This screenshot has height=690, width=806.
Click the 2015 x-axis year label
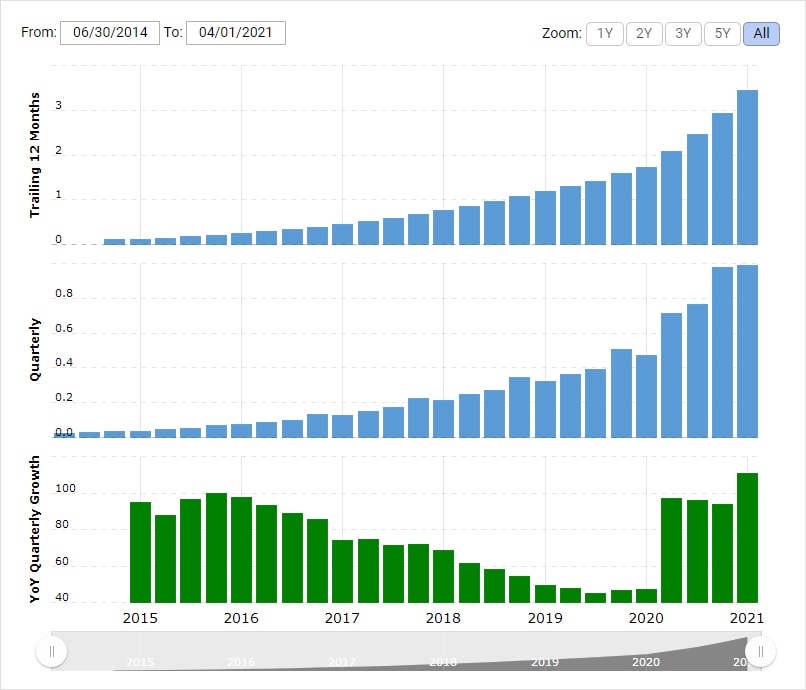coord(140,618)
